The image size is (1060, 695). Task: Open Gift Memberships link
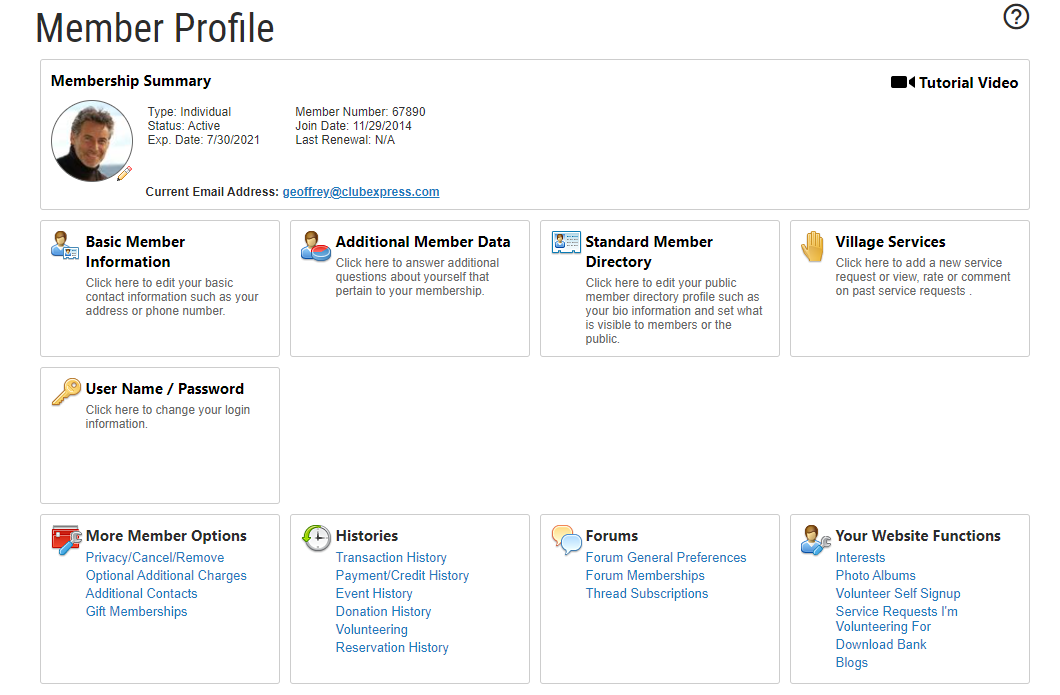136,612
